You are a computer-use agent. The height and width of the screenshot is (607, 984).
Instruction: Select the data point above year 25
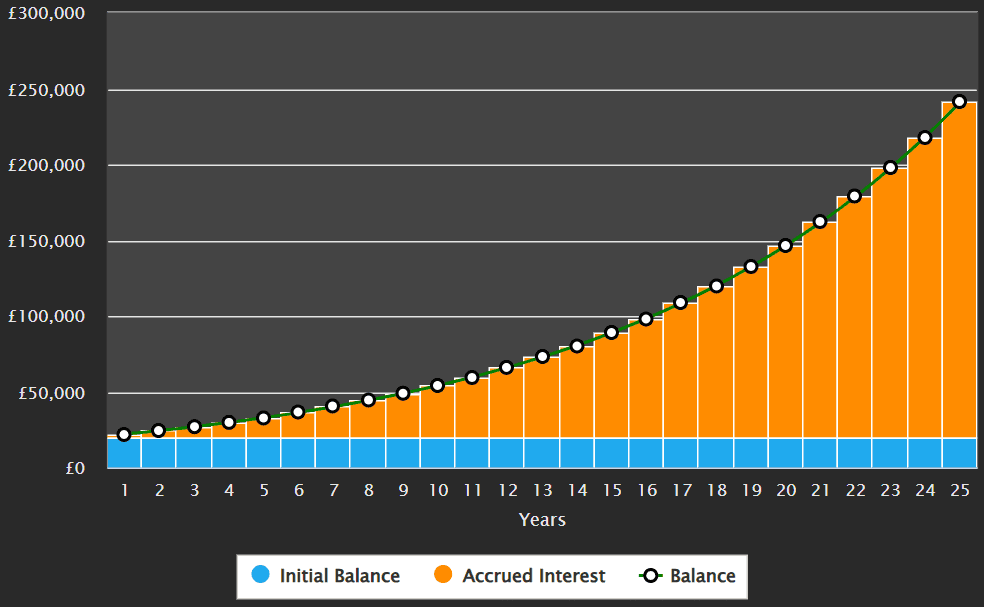pos(959,99)
